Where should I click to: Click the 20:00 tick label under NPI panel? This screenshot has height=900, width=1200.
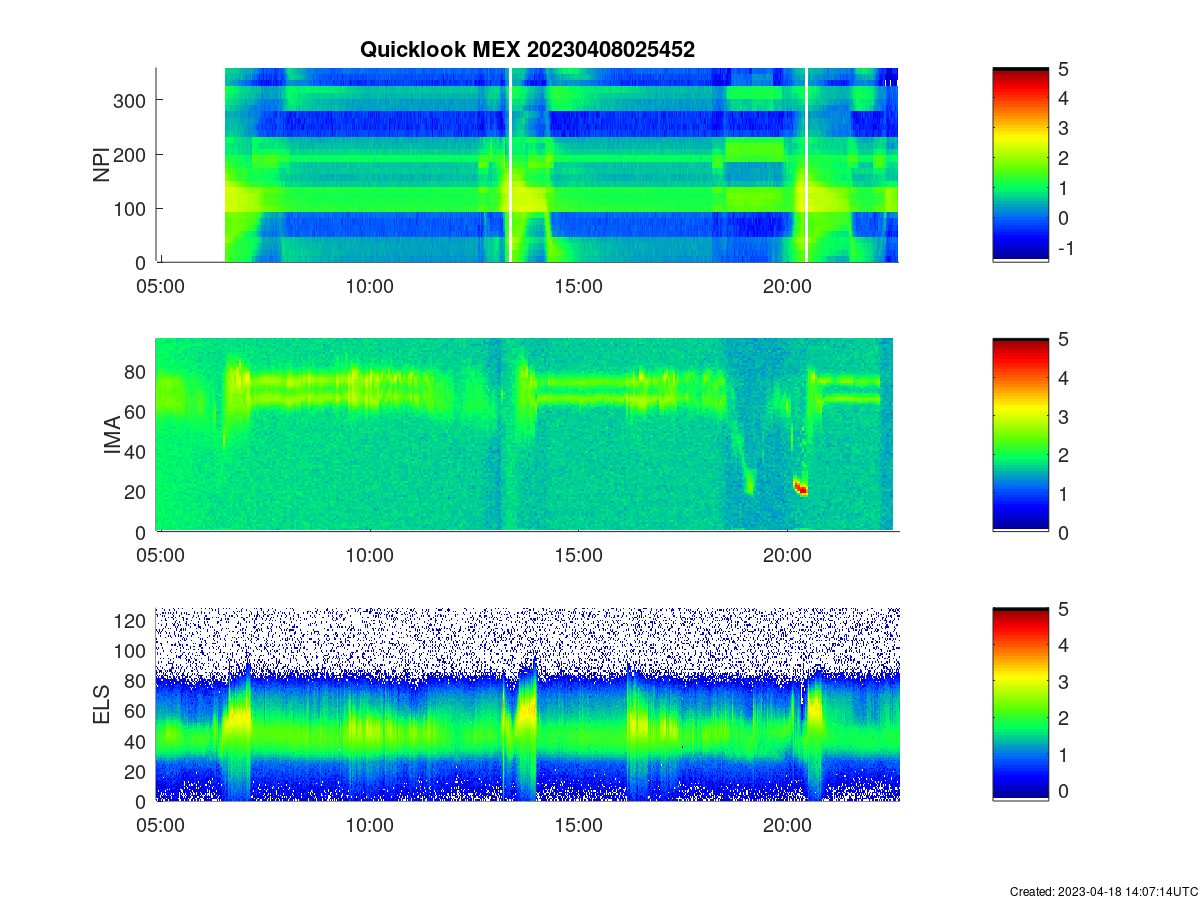[787, 286]
